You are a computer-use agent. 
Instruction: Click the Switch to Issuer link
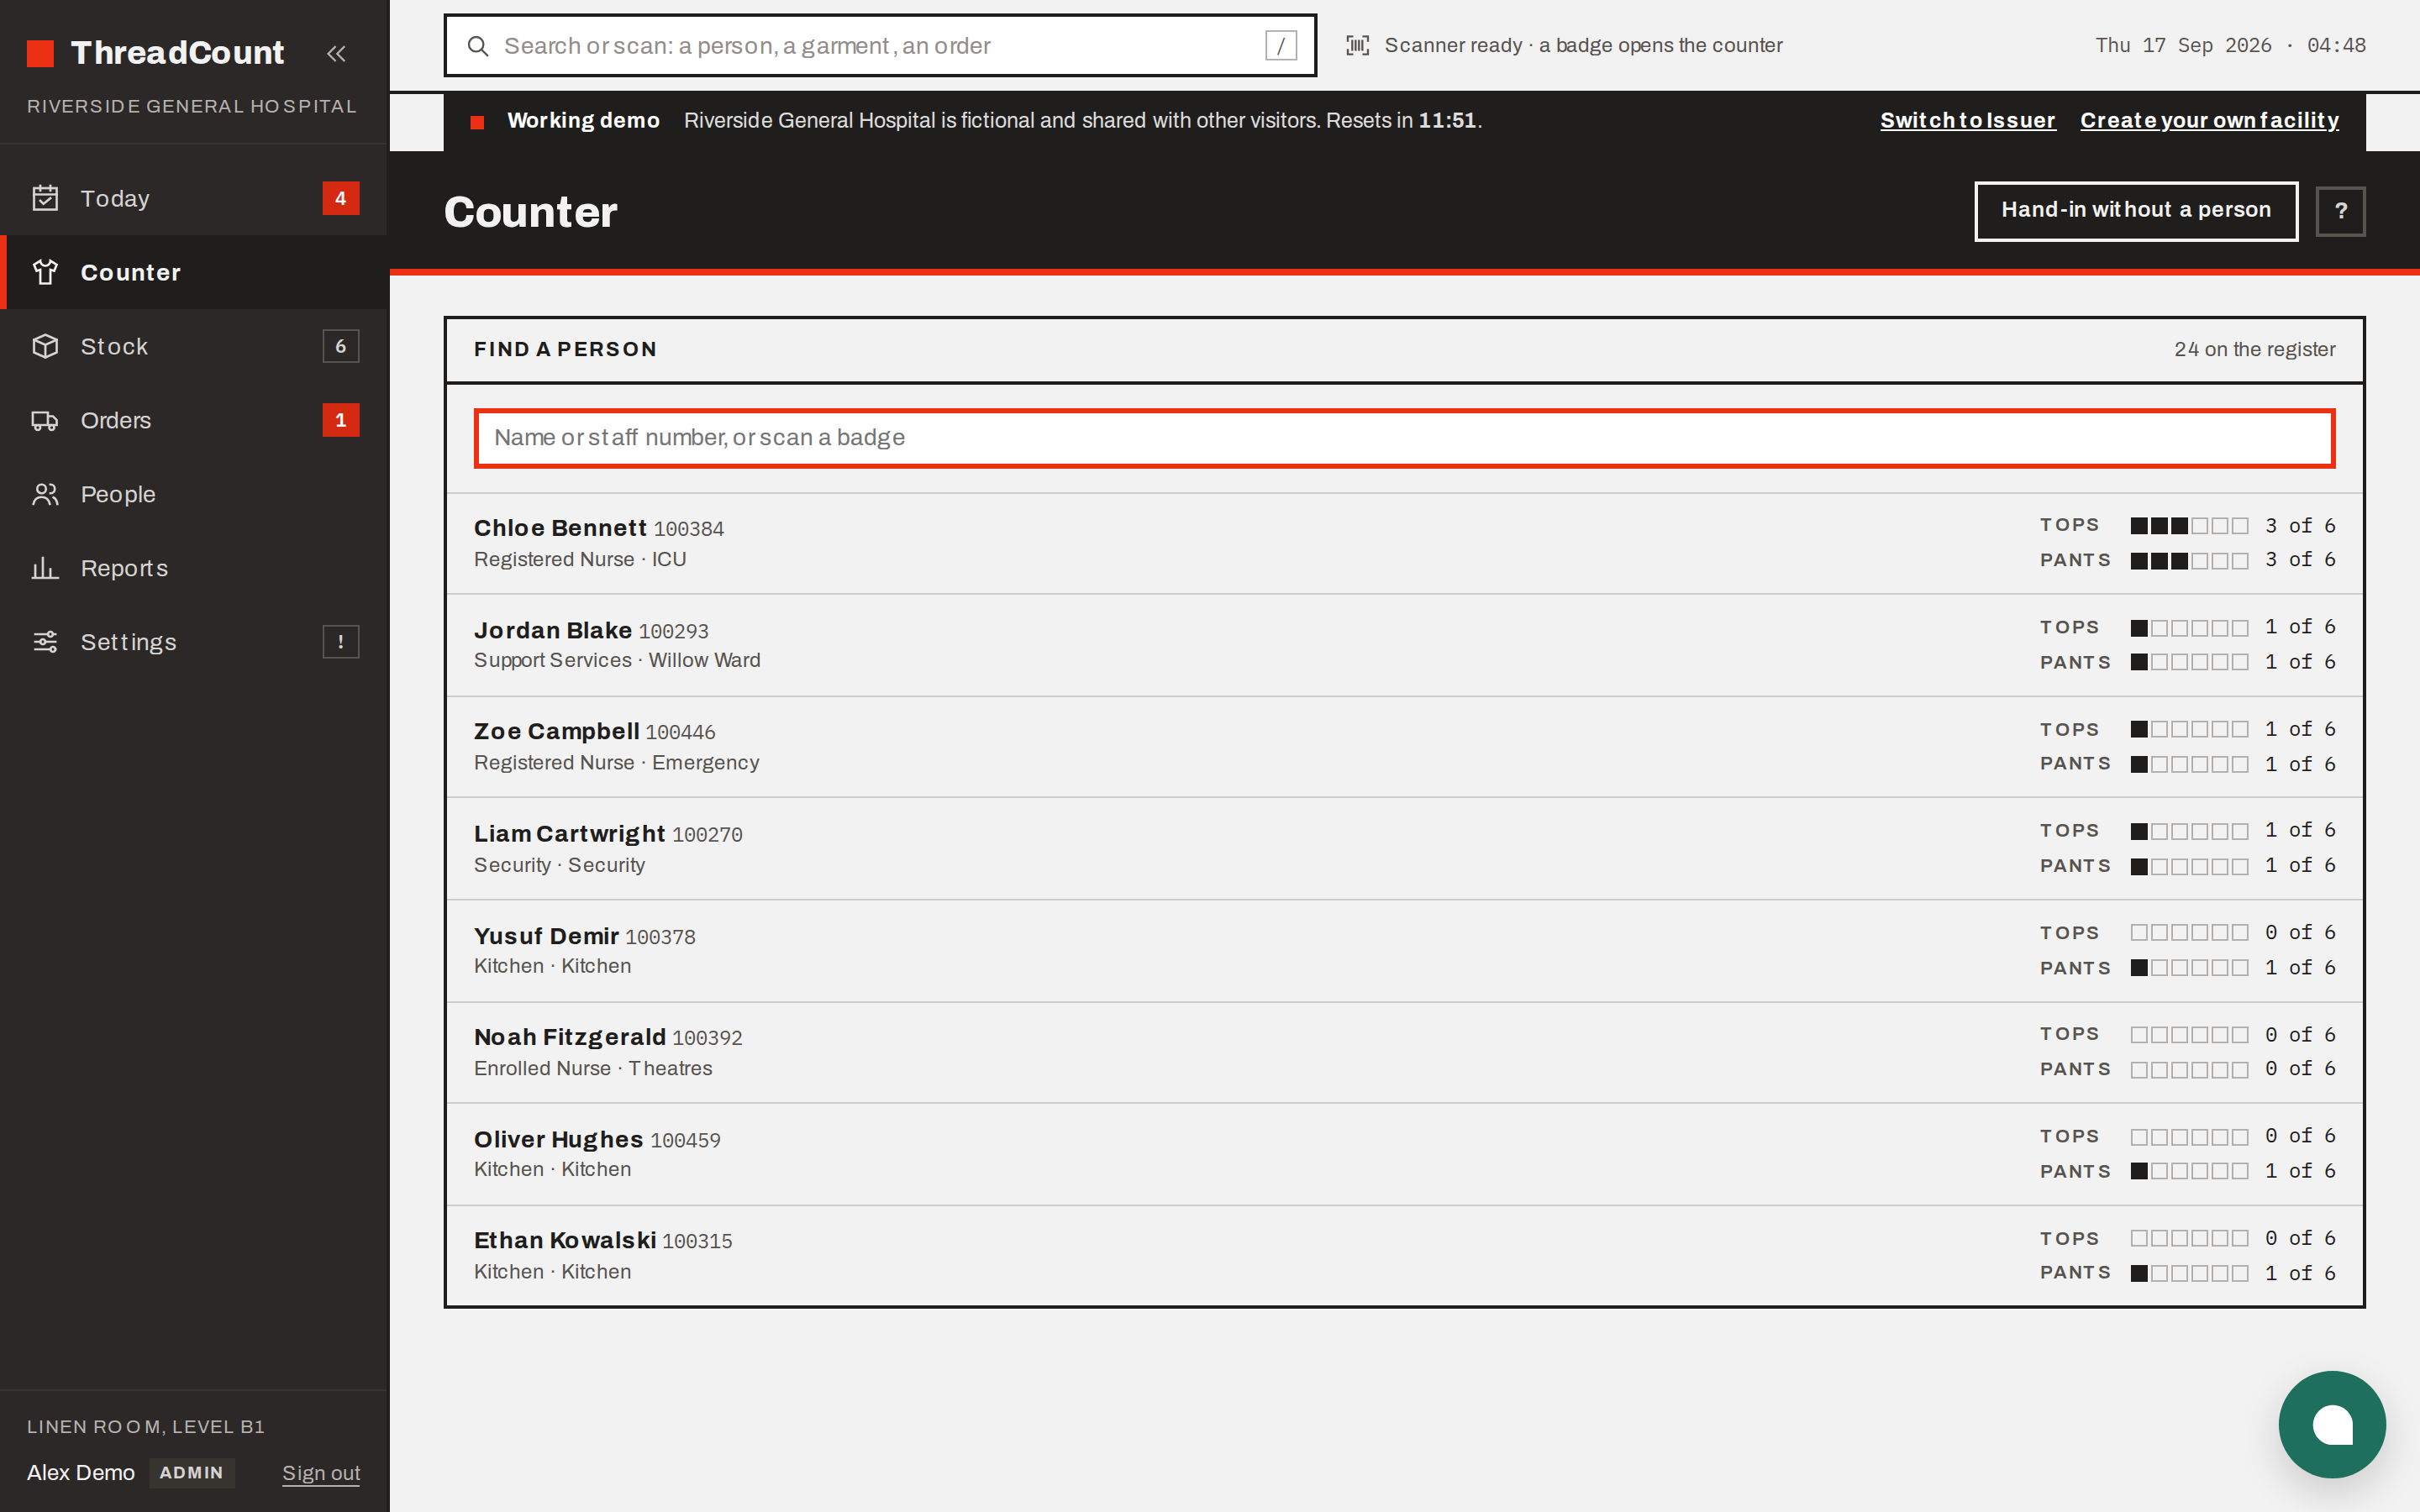[1967, 121]
